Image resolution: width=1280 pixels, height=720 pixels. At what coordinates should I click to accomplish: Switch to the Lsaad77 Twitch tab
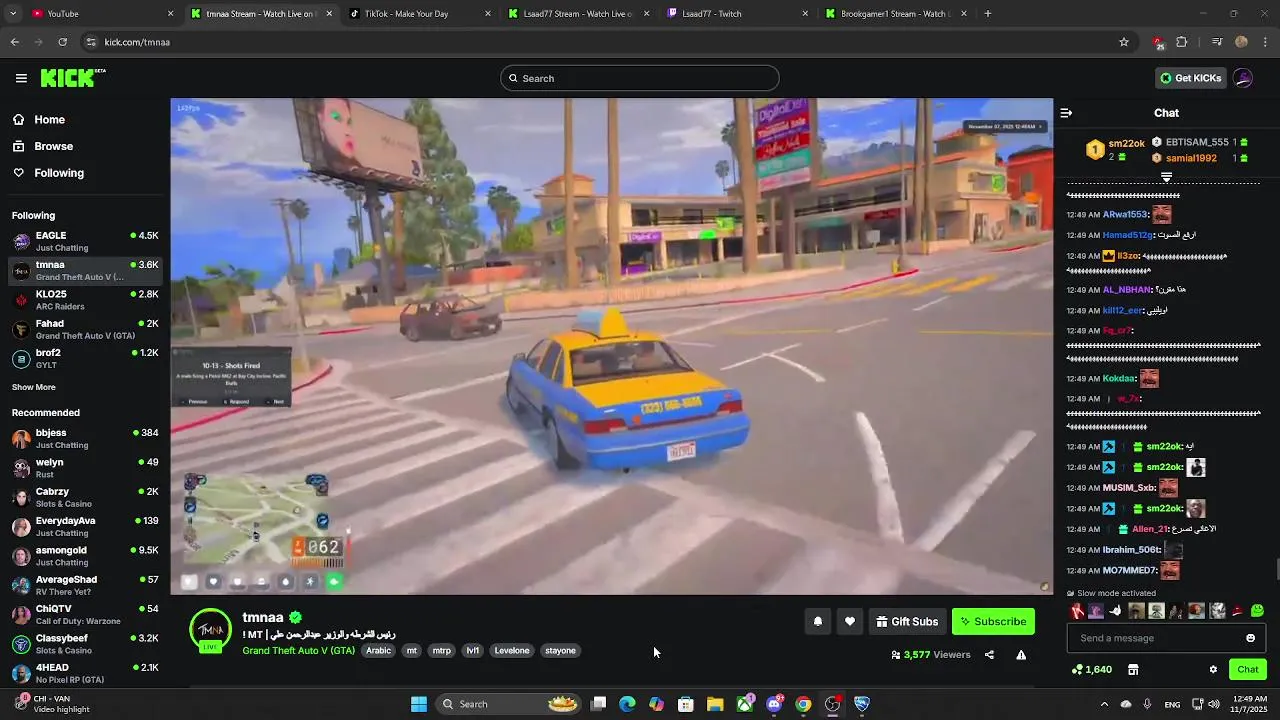738,14
